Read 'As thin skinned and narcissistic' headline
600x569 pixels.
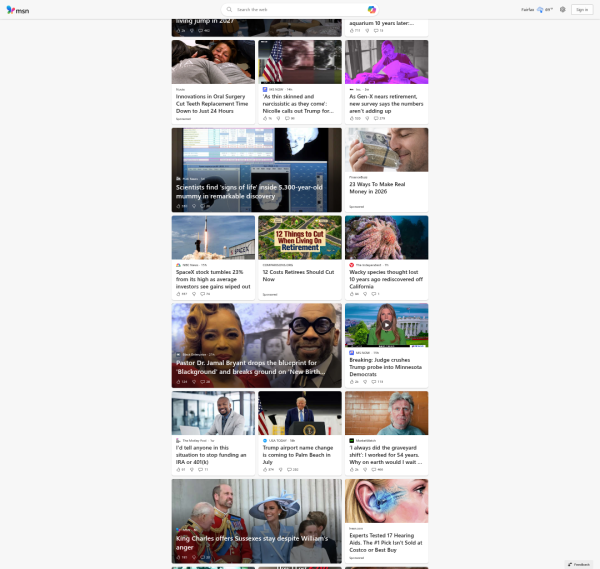pyautogui.click(x=298, y=104)
